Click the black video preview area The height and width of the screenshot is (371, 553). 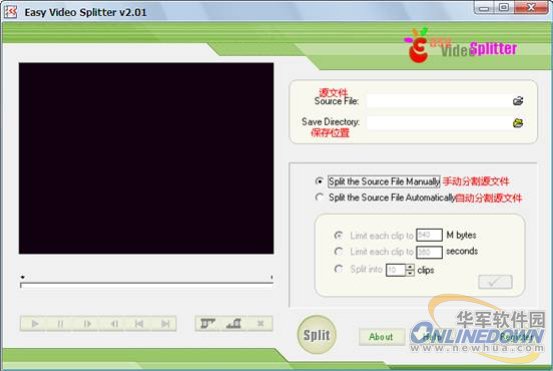point(146,158)
